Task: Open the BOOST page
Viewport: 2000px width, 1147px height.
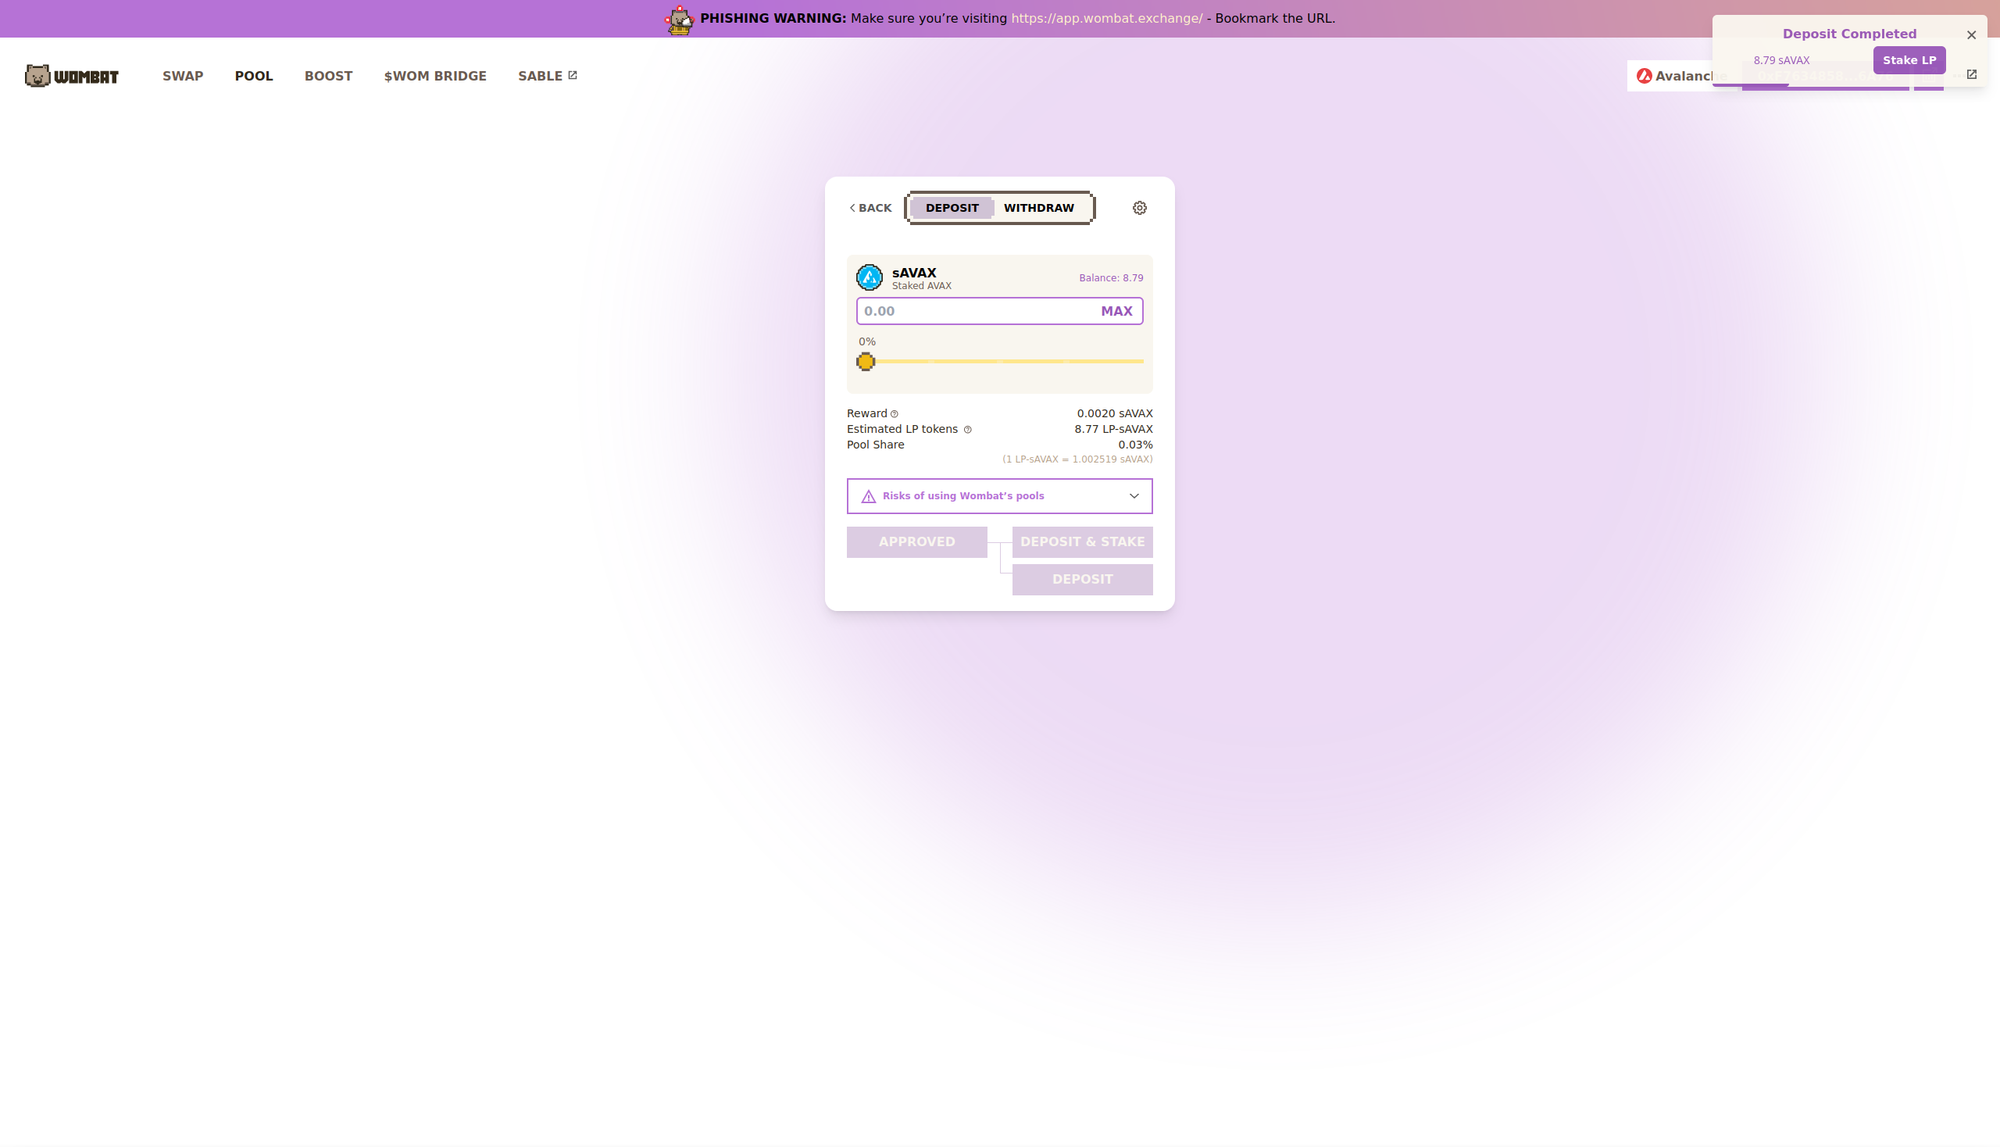Action: click(x=328, y=76)
